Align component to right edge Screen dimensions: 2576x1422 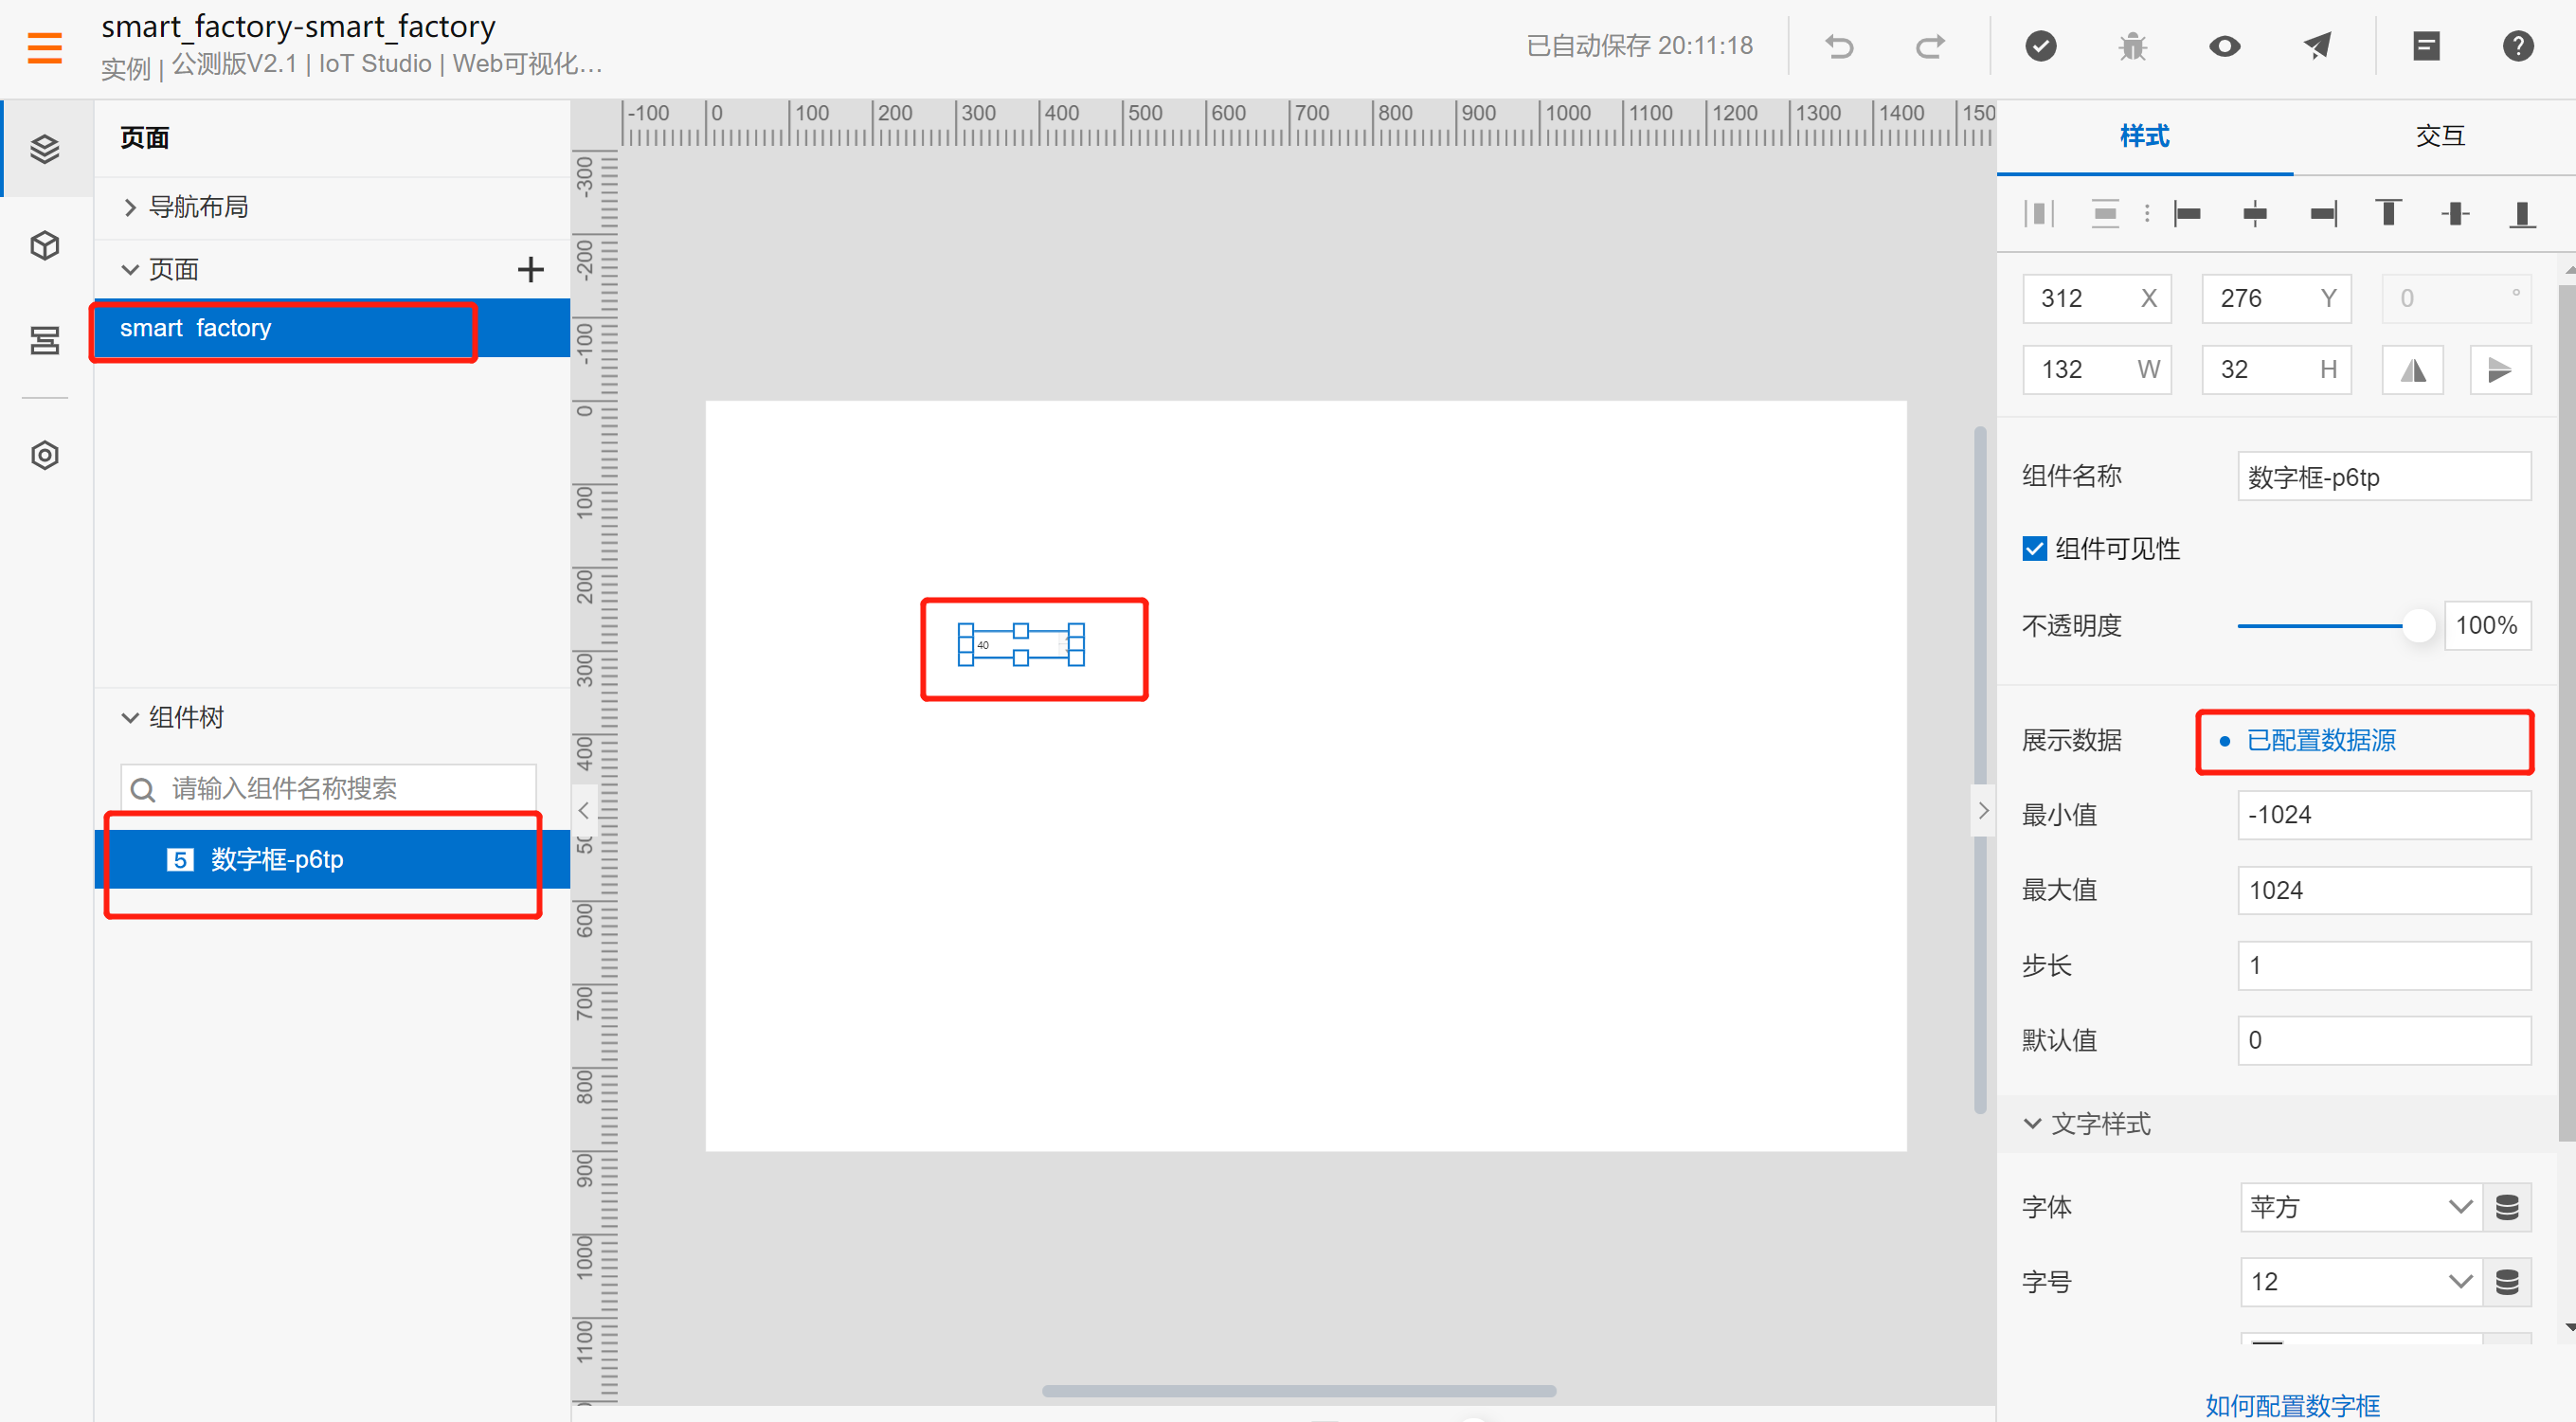(x=2323, y=213)
